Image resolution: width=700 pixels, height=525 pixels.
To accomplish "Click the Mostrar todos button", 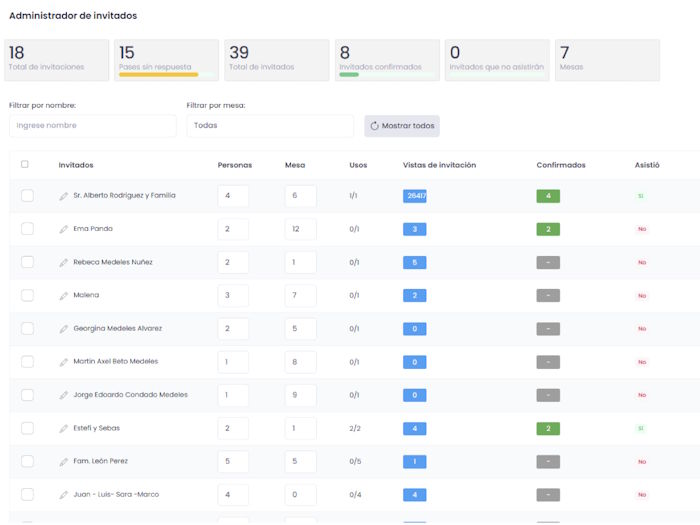I will click(x=402, y=126).
